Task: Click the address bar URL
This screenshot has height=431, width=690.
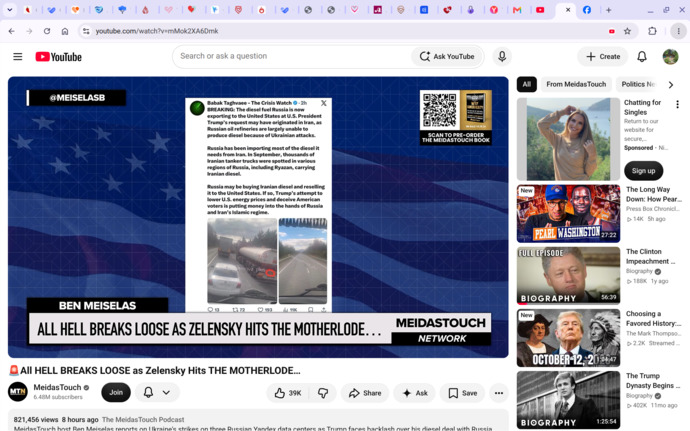Action: pyautogui.click(x=157, y=31)
